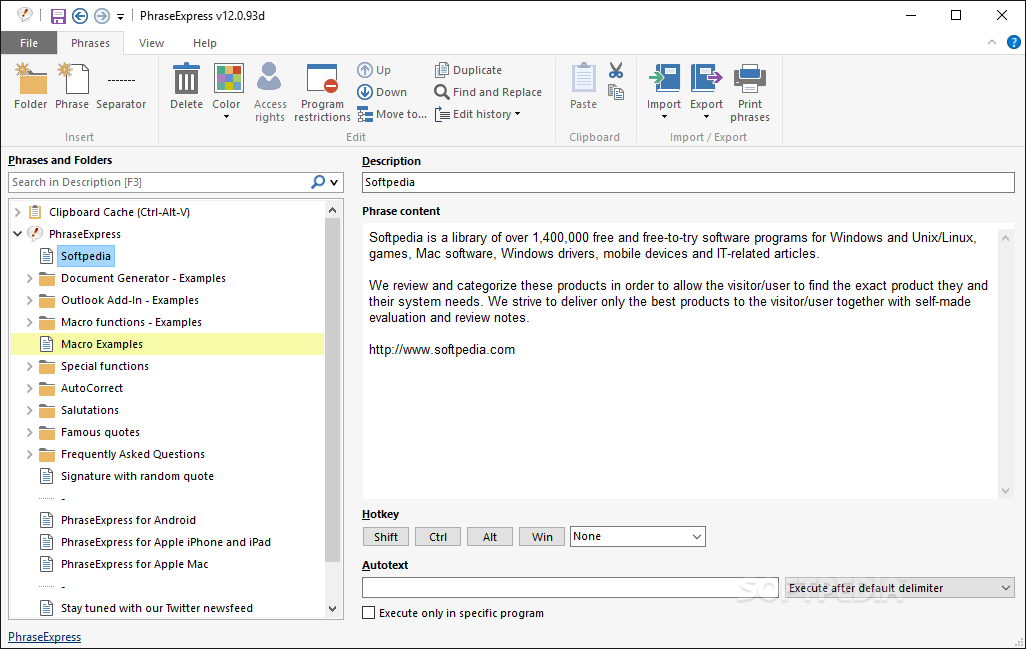Open the Execute after default delimiter dropdown
Viewport: 1026px width, 649px height.
click(x=900, y=588)
